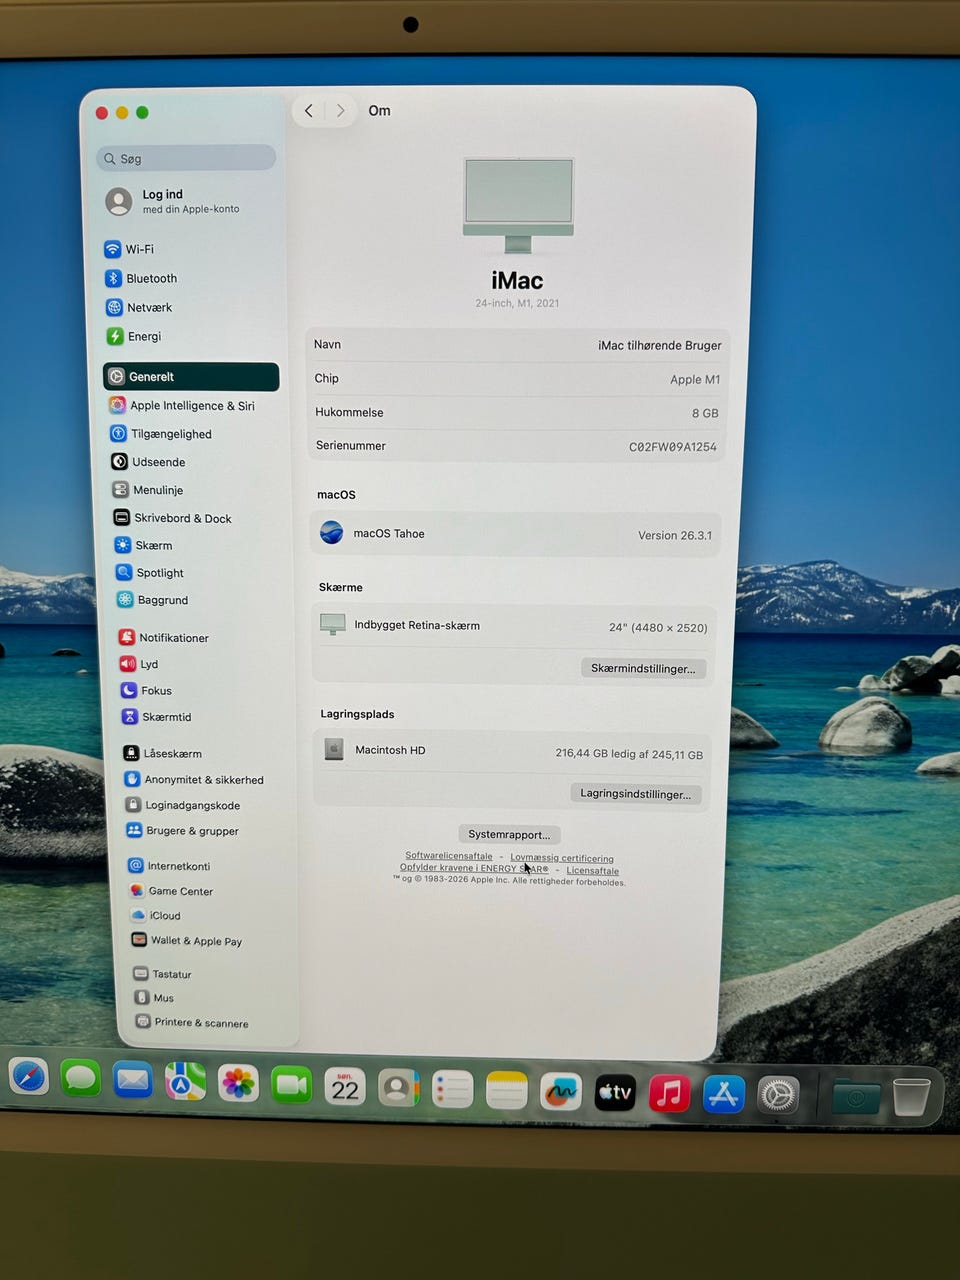Click the Macintosh HD storage row

click(x=514, y=751)
